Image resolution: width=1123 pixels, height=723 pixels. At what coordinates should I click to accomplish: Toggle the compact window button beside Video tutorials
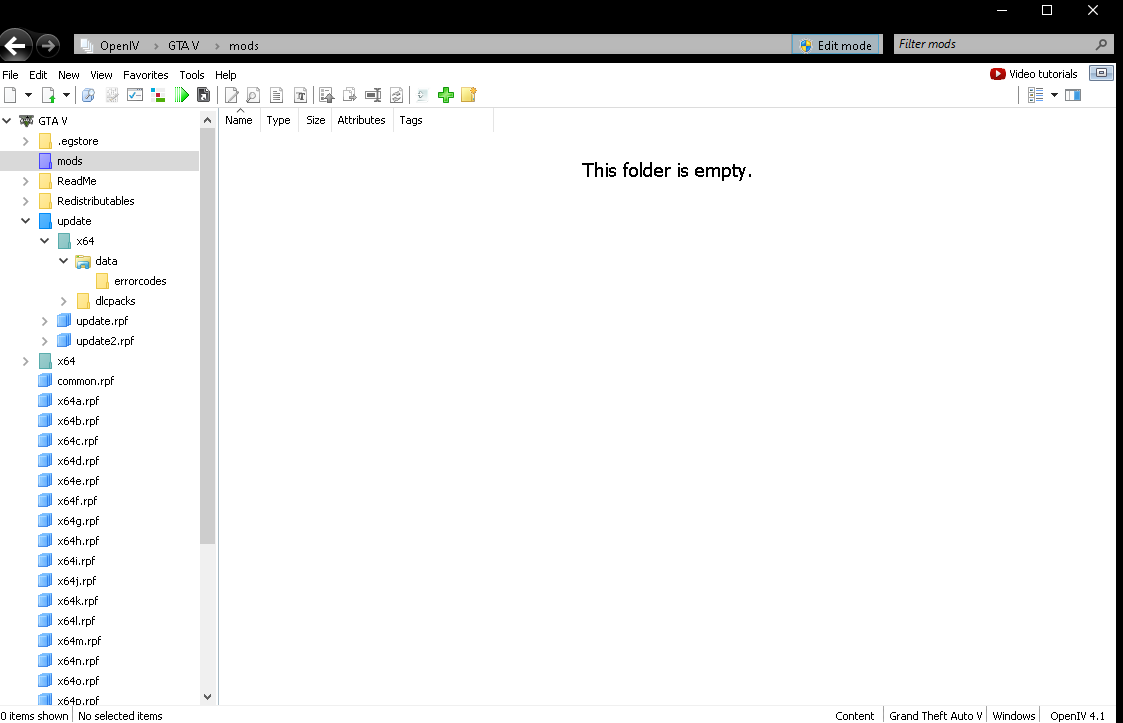[1102, 73]
